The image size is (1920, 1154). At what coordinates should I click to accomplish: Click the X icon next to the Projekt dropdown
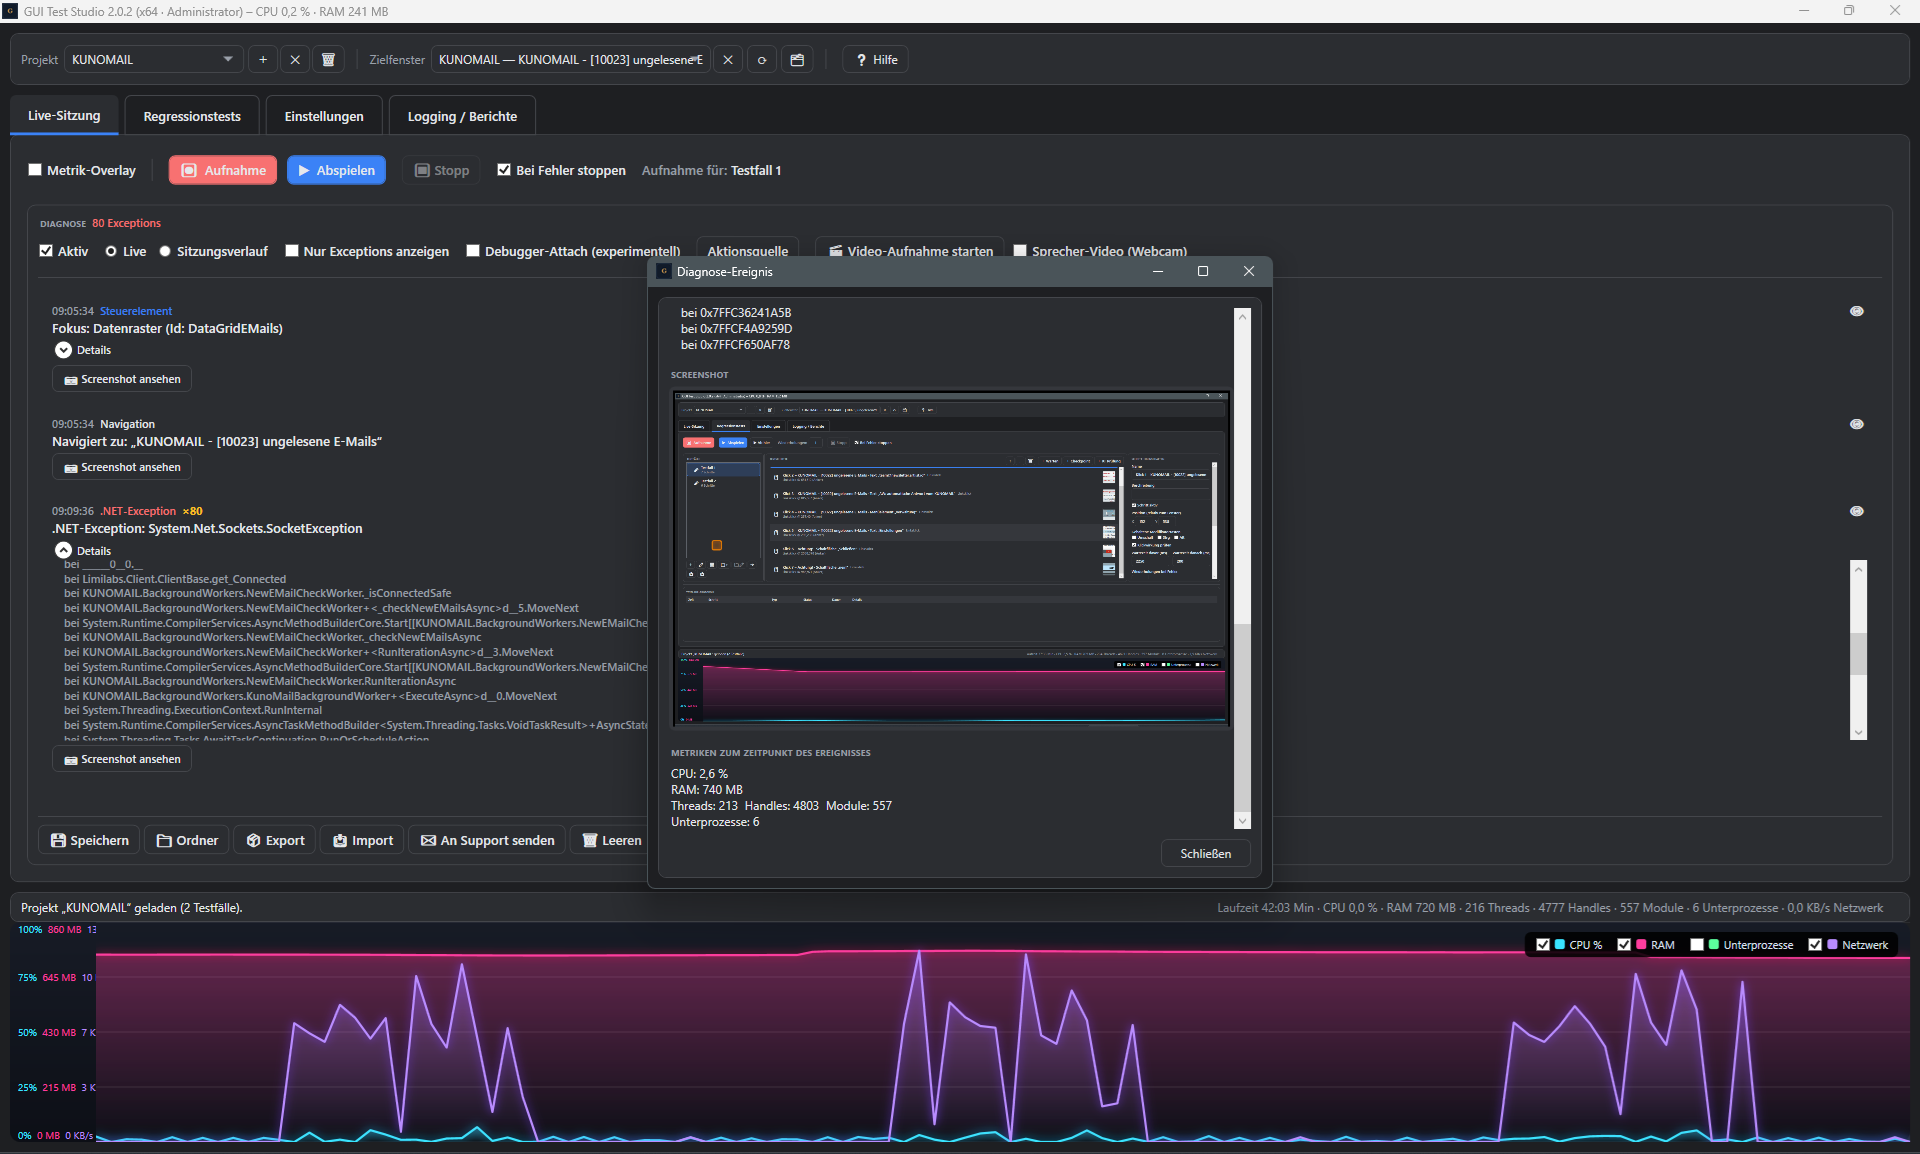point(295,60)
